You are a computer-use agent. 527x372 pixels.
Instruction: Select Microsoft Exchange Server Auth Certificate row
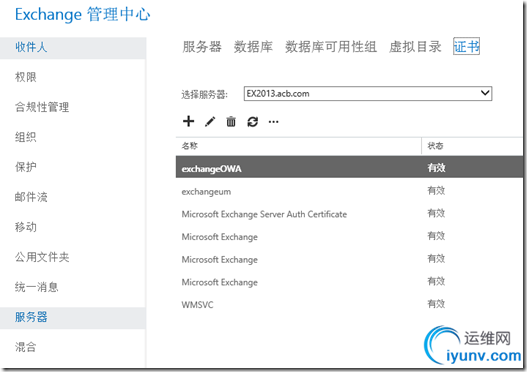(349, 214)
